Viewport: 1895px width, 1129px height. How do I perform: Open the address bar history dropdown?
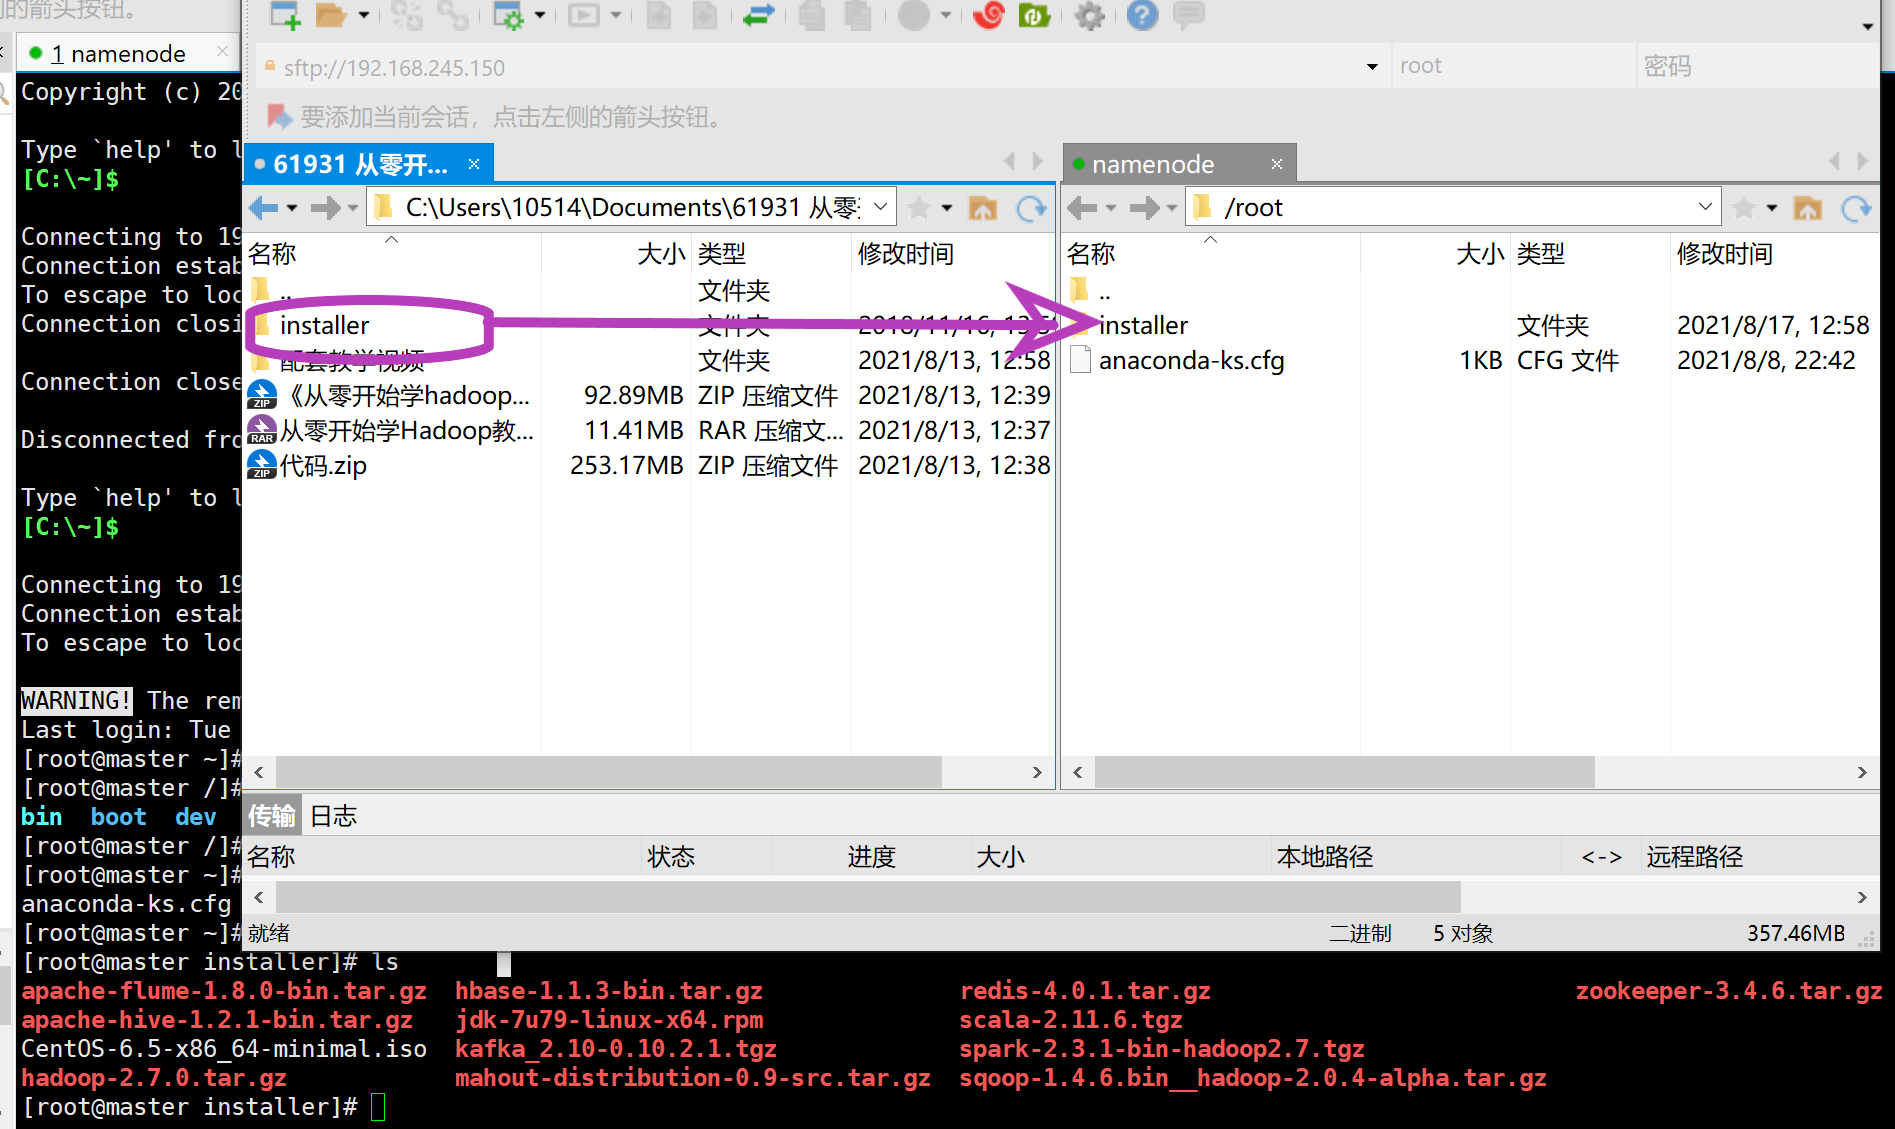click(1372, 67)
